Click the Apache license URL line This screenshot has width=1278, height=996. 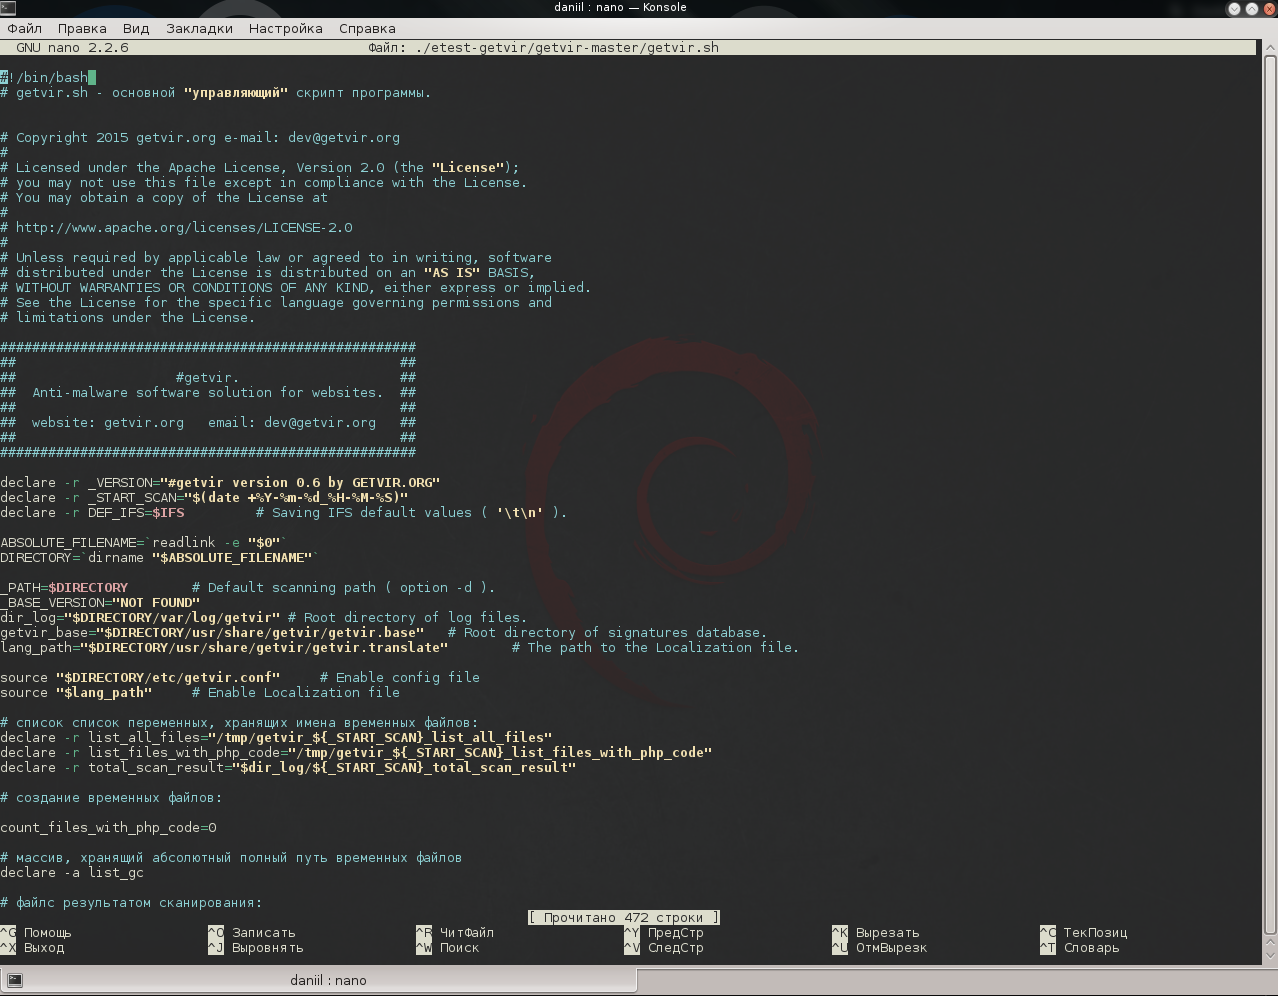184,228
